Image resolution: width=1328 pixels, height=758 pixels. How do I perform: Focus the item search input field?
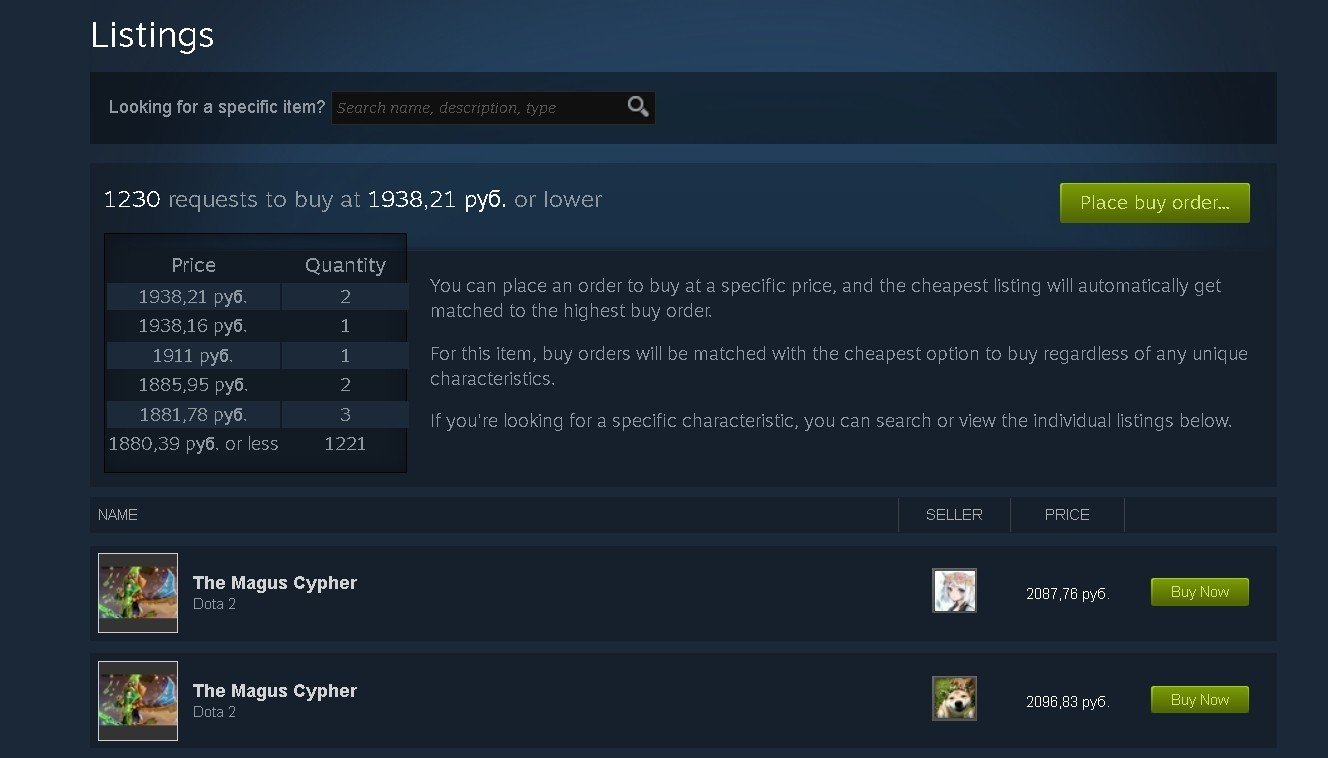click(x=480, y=107)
